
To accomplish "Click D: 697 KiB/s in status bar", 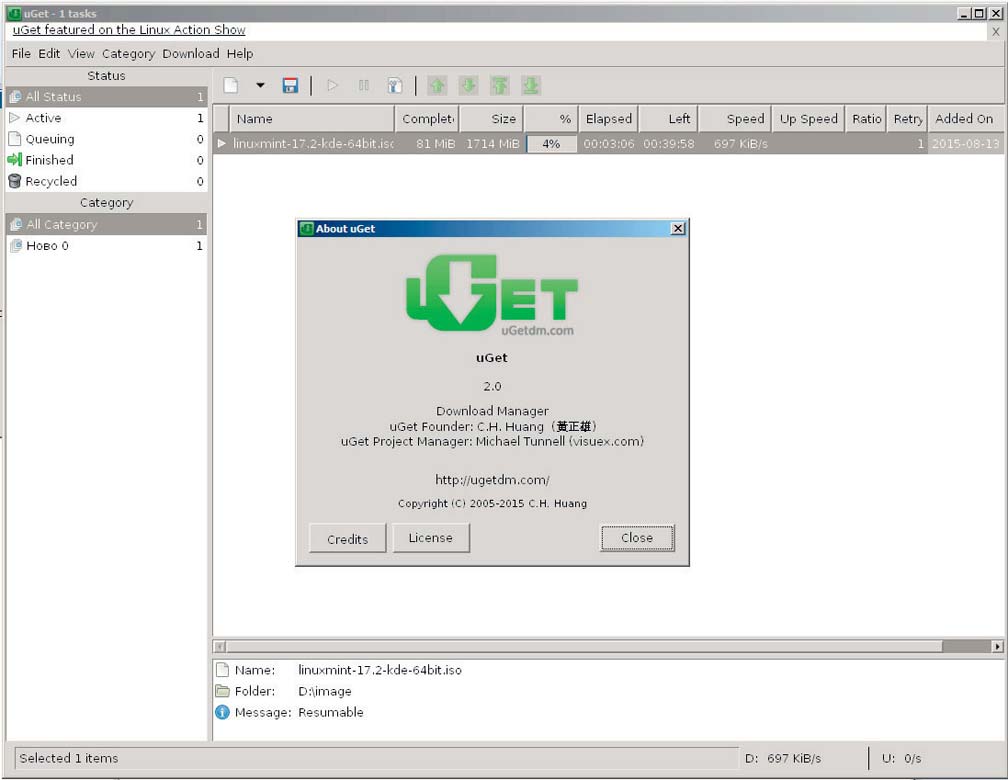I will pos(783,759).
